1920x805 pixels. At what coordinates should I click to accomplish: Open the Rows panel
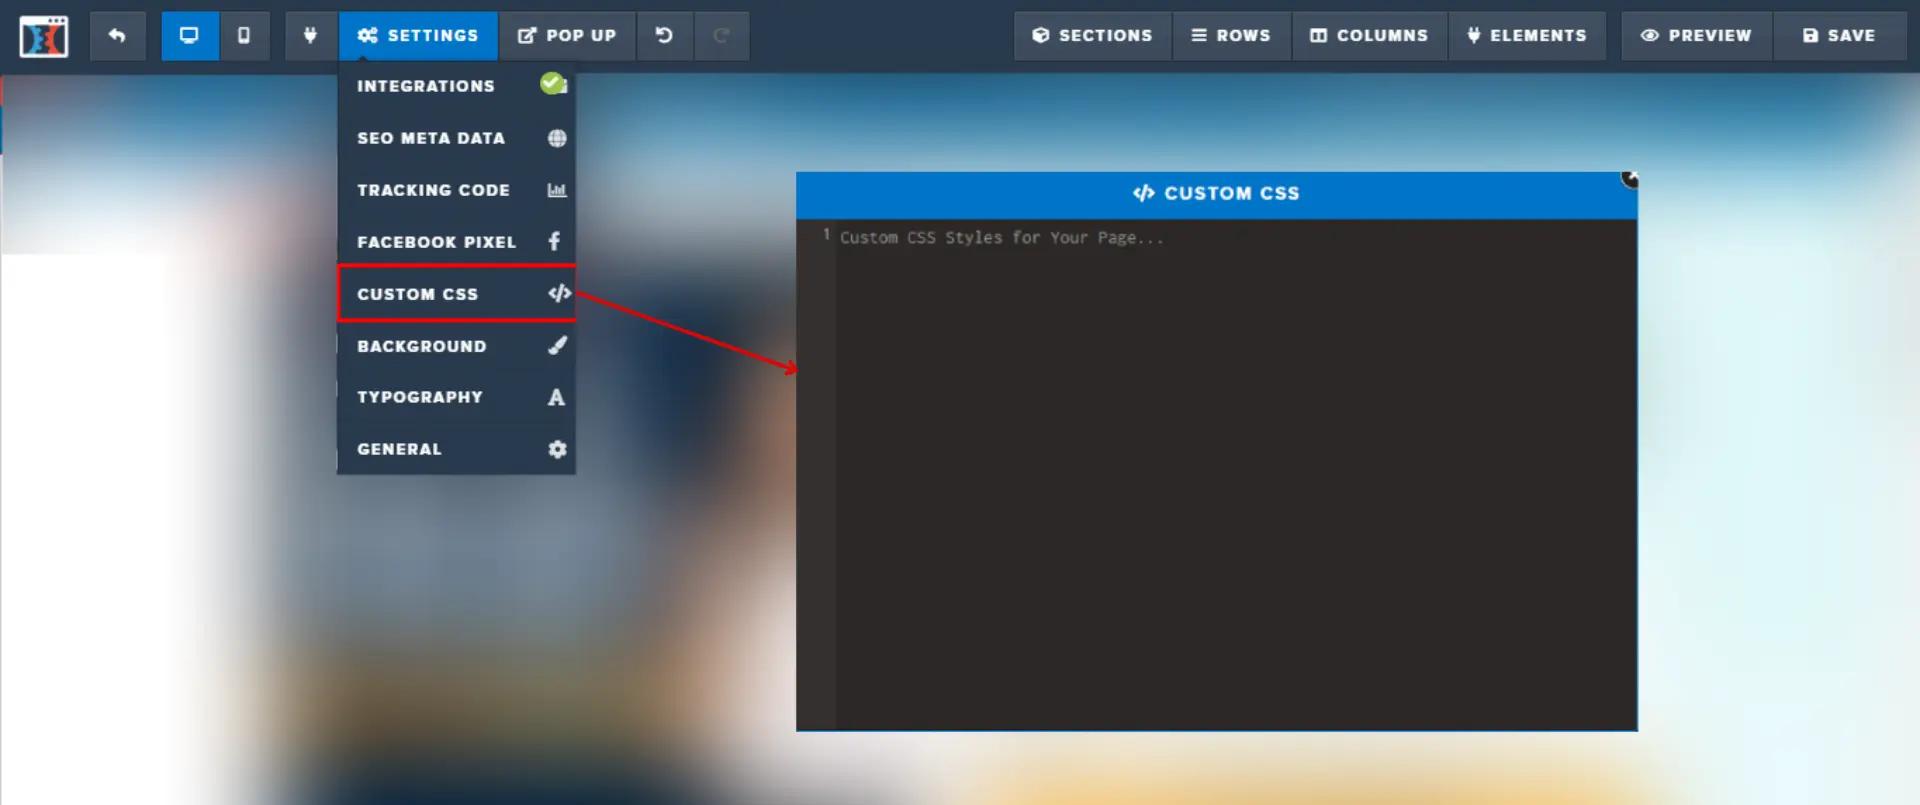click(1231, 36)
